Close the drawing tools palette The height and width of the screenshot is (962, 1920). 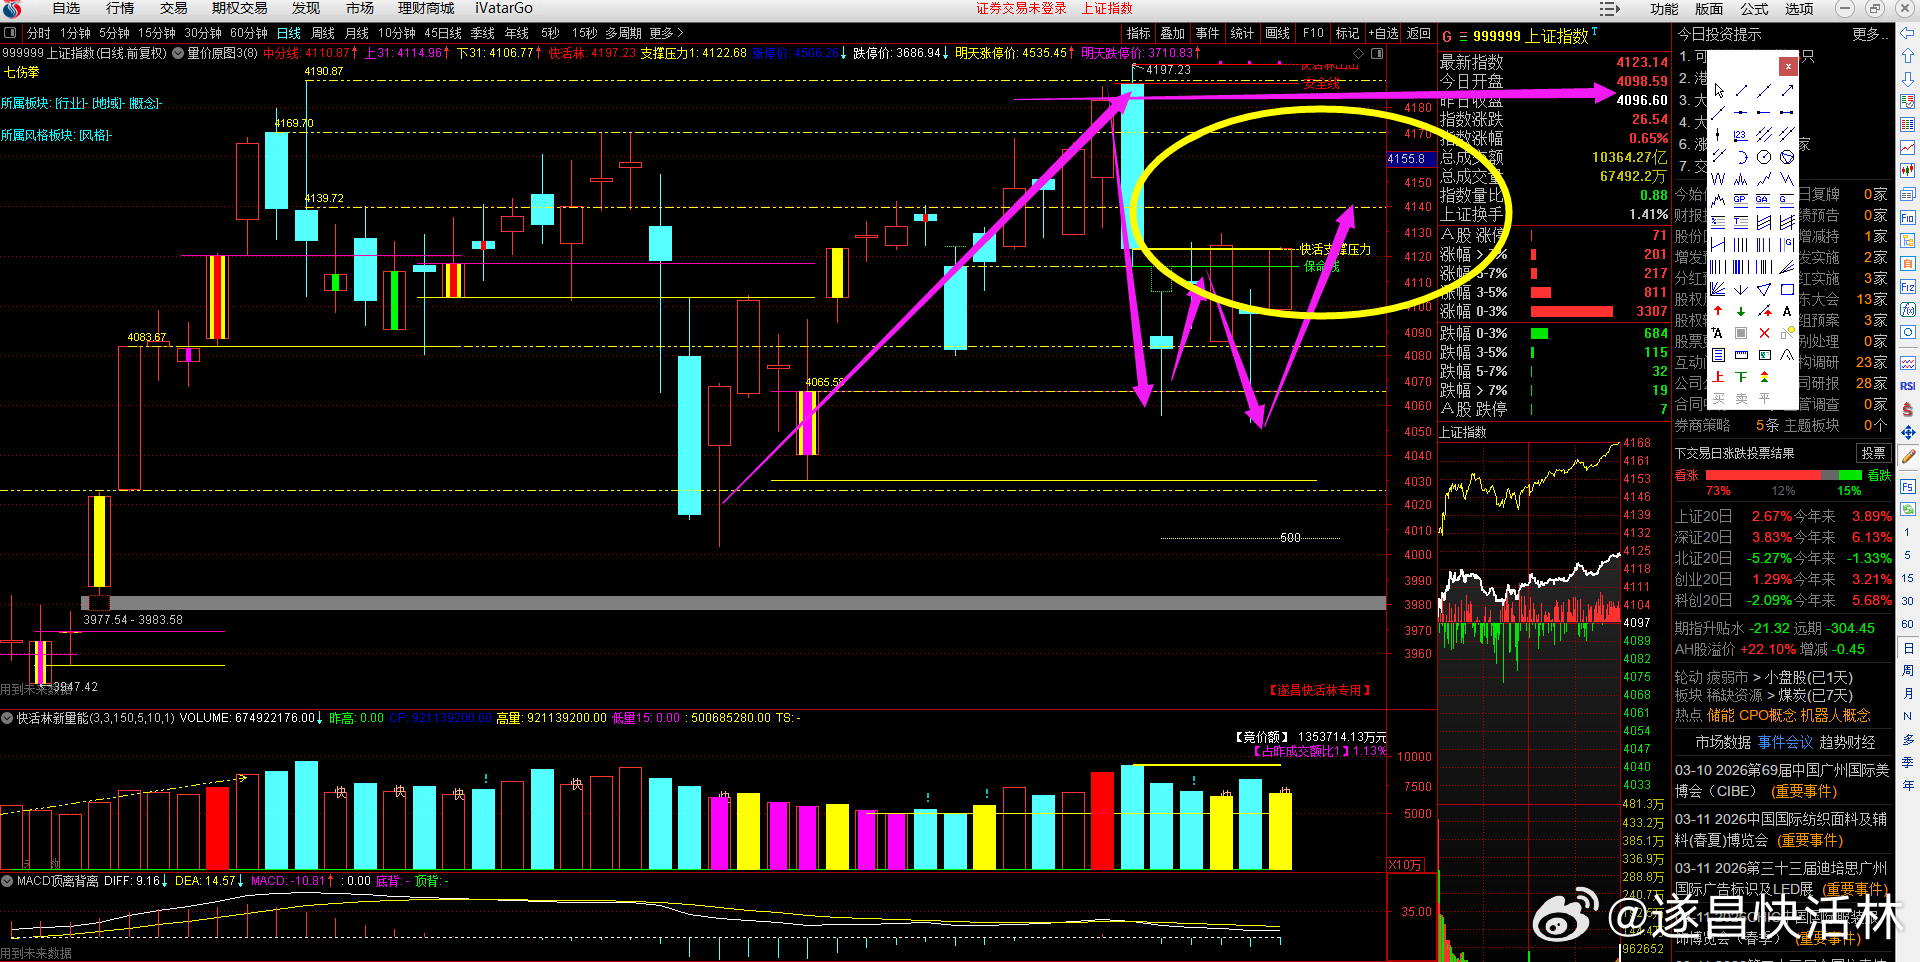coord(1787,66)
